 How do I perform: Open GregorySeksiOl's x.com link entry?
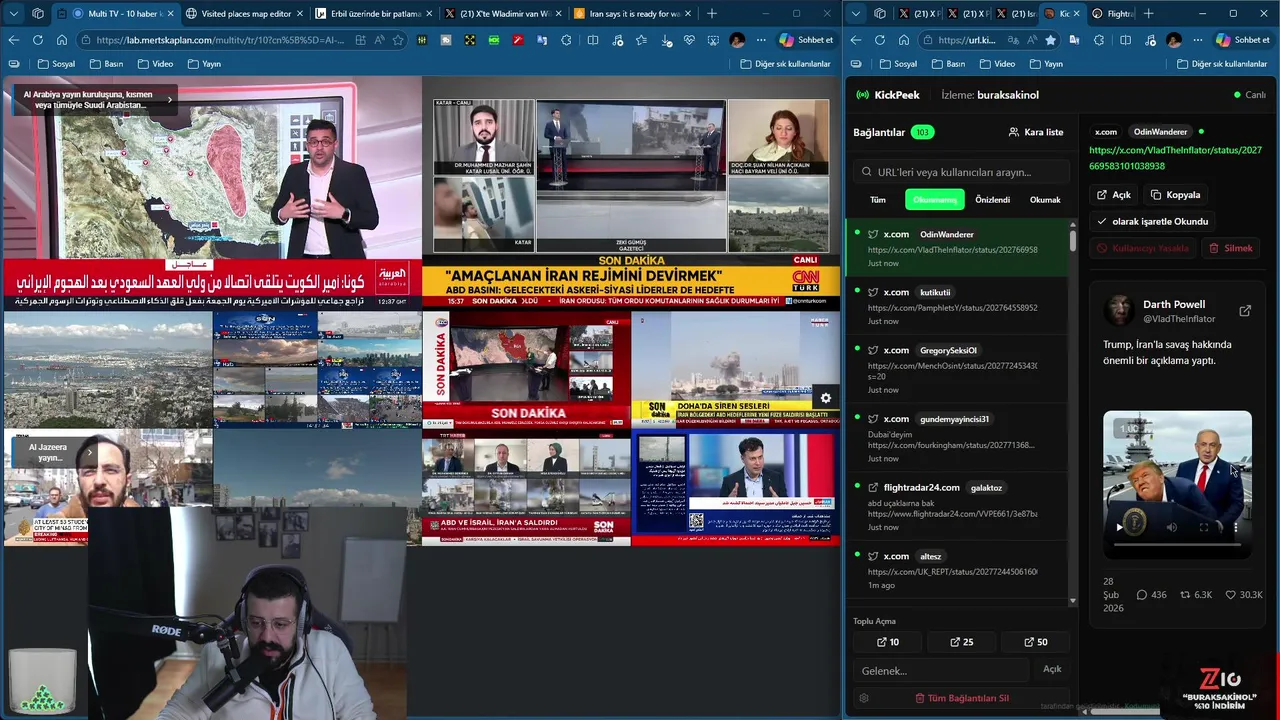tap(956, 370)
